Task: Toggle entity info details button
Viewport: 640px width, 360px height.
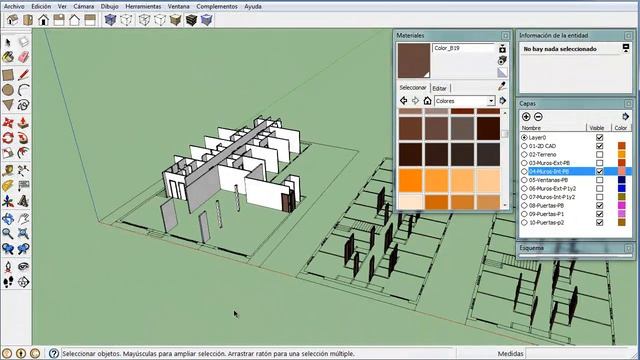Action: (626, 49)
